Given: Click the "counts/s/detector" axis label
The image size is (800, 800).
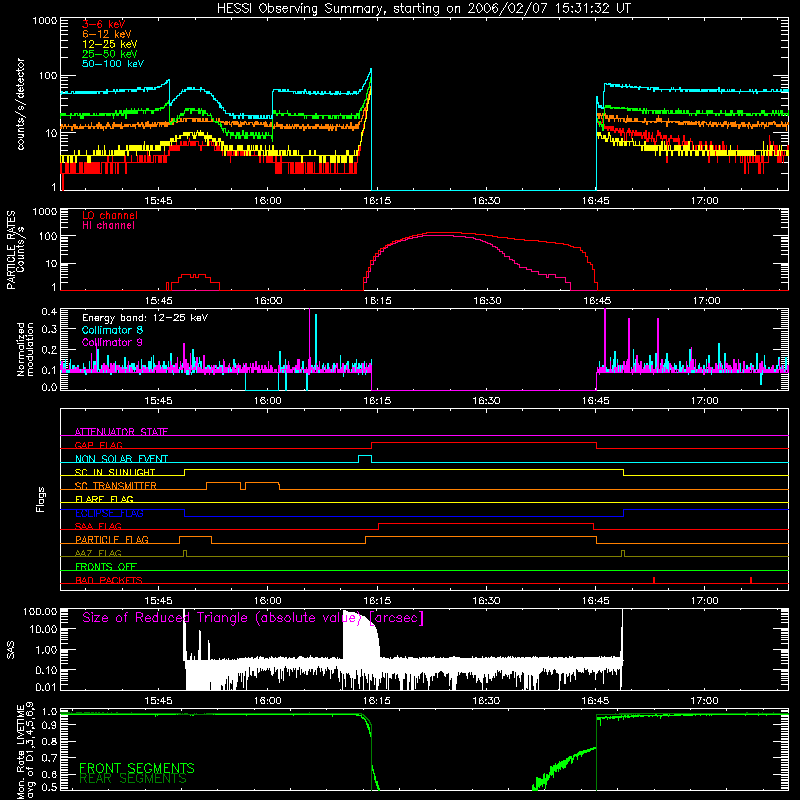Looking at the screenshot, I should click(x=20, y=104).
